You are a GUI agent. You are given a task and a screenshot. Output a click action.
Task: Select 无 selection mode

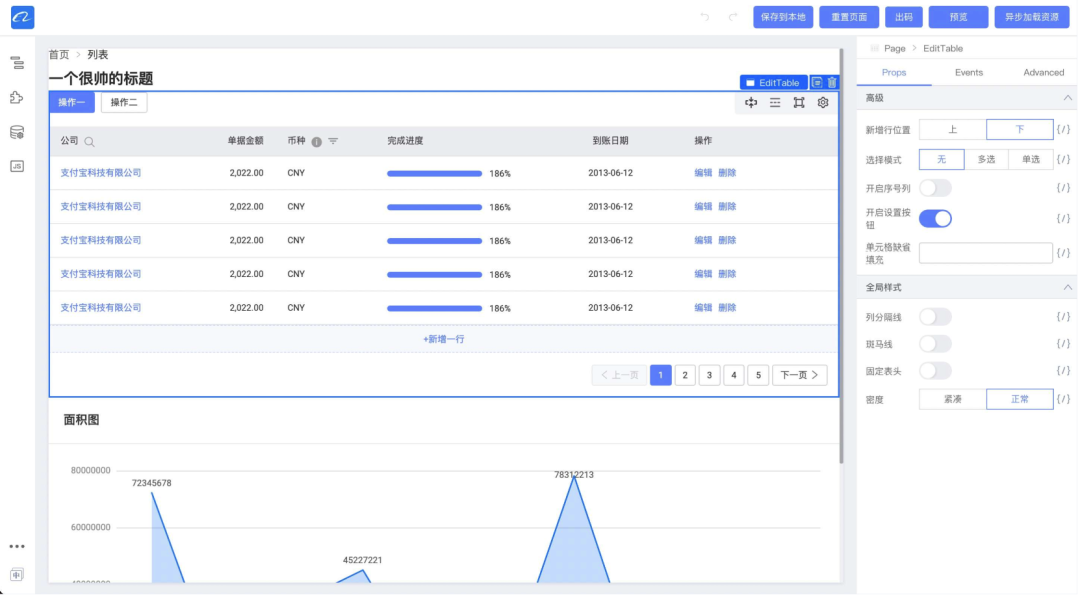click(942, 159)
